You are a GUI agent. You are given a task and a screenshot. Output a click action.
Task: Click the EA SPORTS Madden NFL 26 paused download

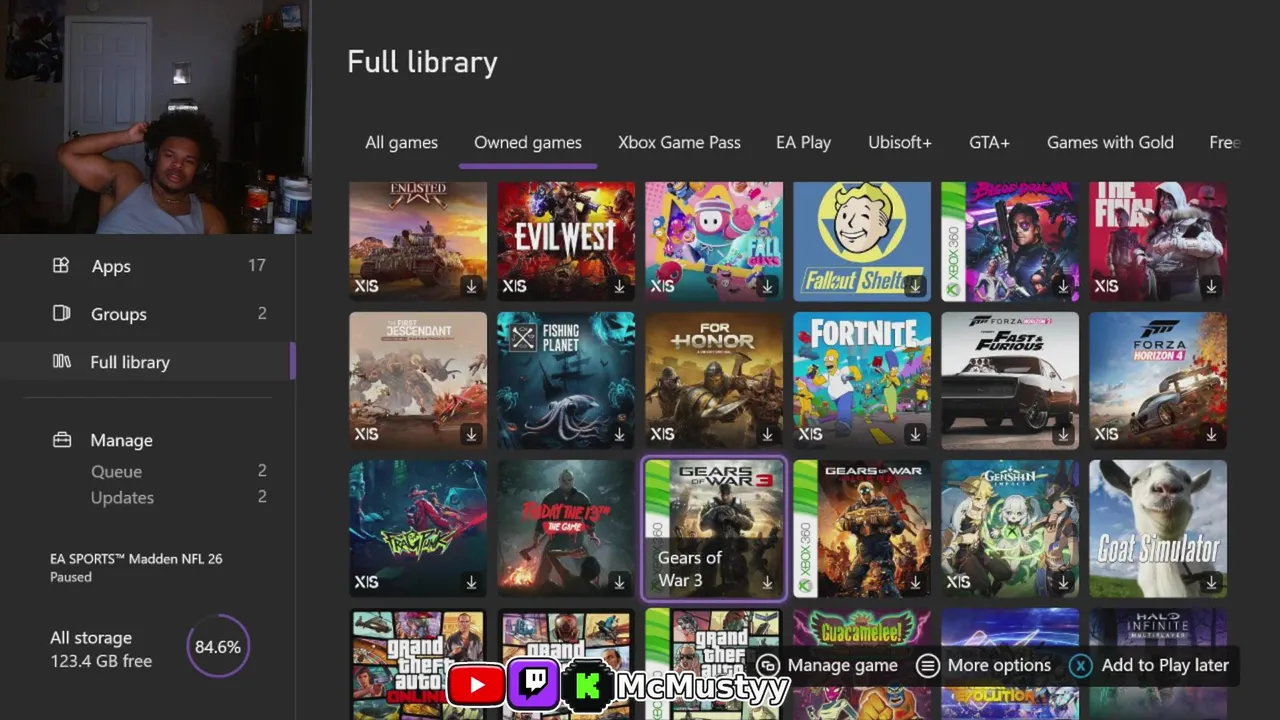(x=136, y=567)
